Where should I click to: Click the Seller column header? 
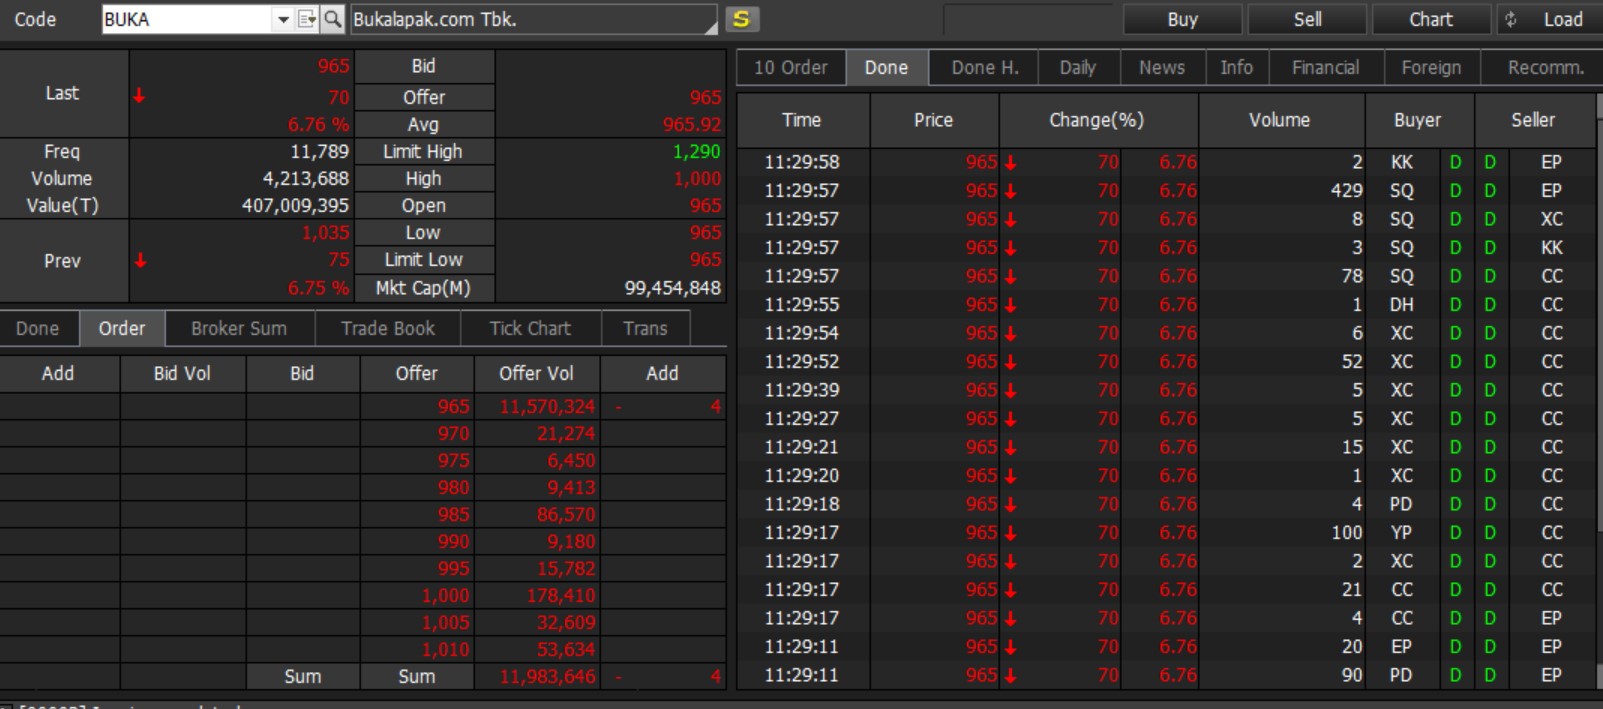pyautogui.click(x=1533, y=120)
